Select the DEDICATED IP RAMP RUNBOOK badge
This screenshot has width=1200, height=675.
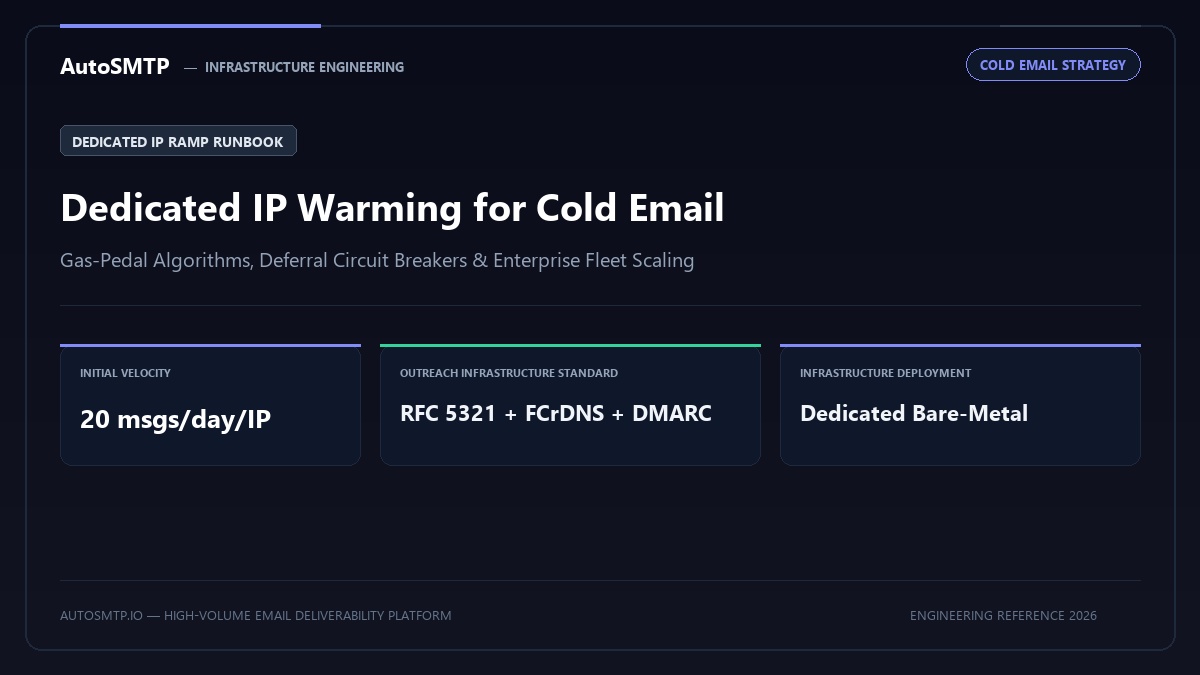[x=178, y=141]
